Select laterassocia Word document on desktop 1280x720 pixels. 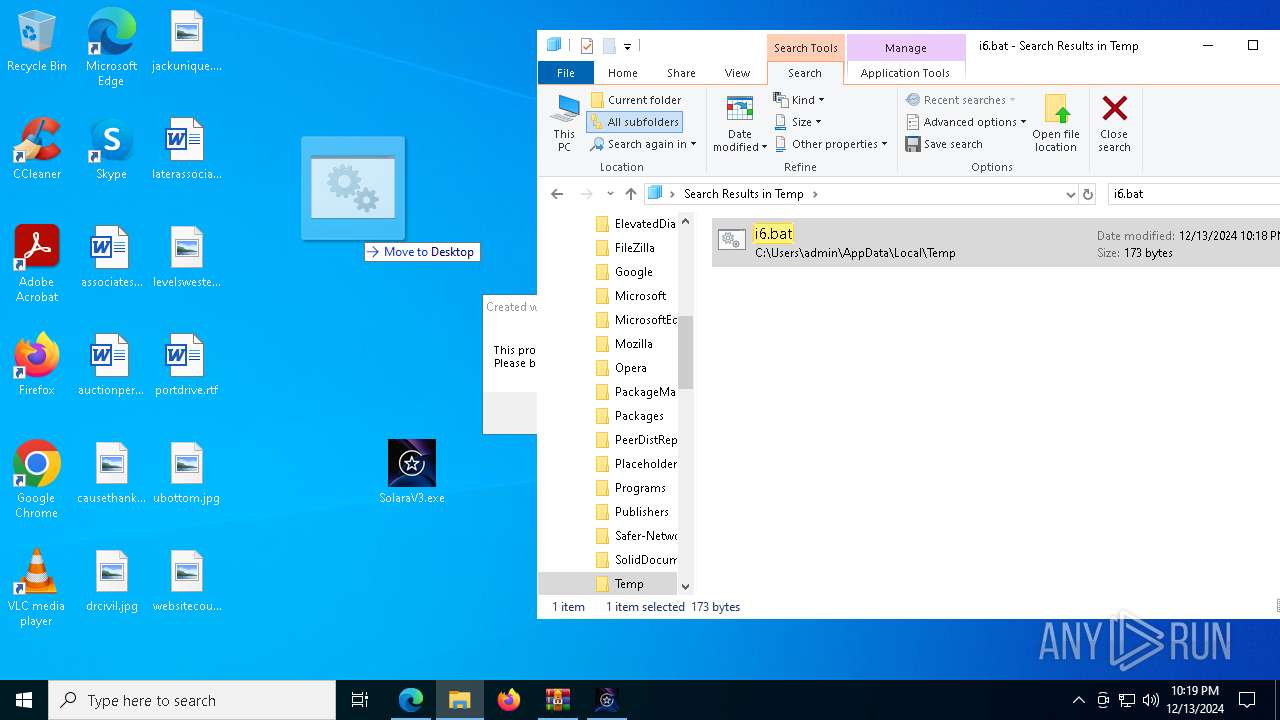(187, 150)
